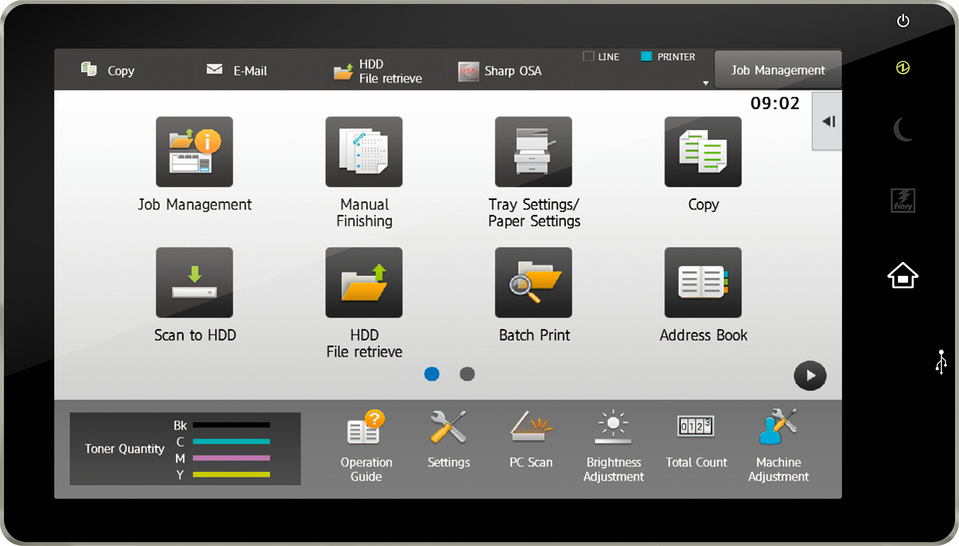Tap the Scan to HDD icon
This screenshot has height=546, width=959.
[194, 283]
